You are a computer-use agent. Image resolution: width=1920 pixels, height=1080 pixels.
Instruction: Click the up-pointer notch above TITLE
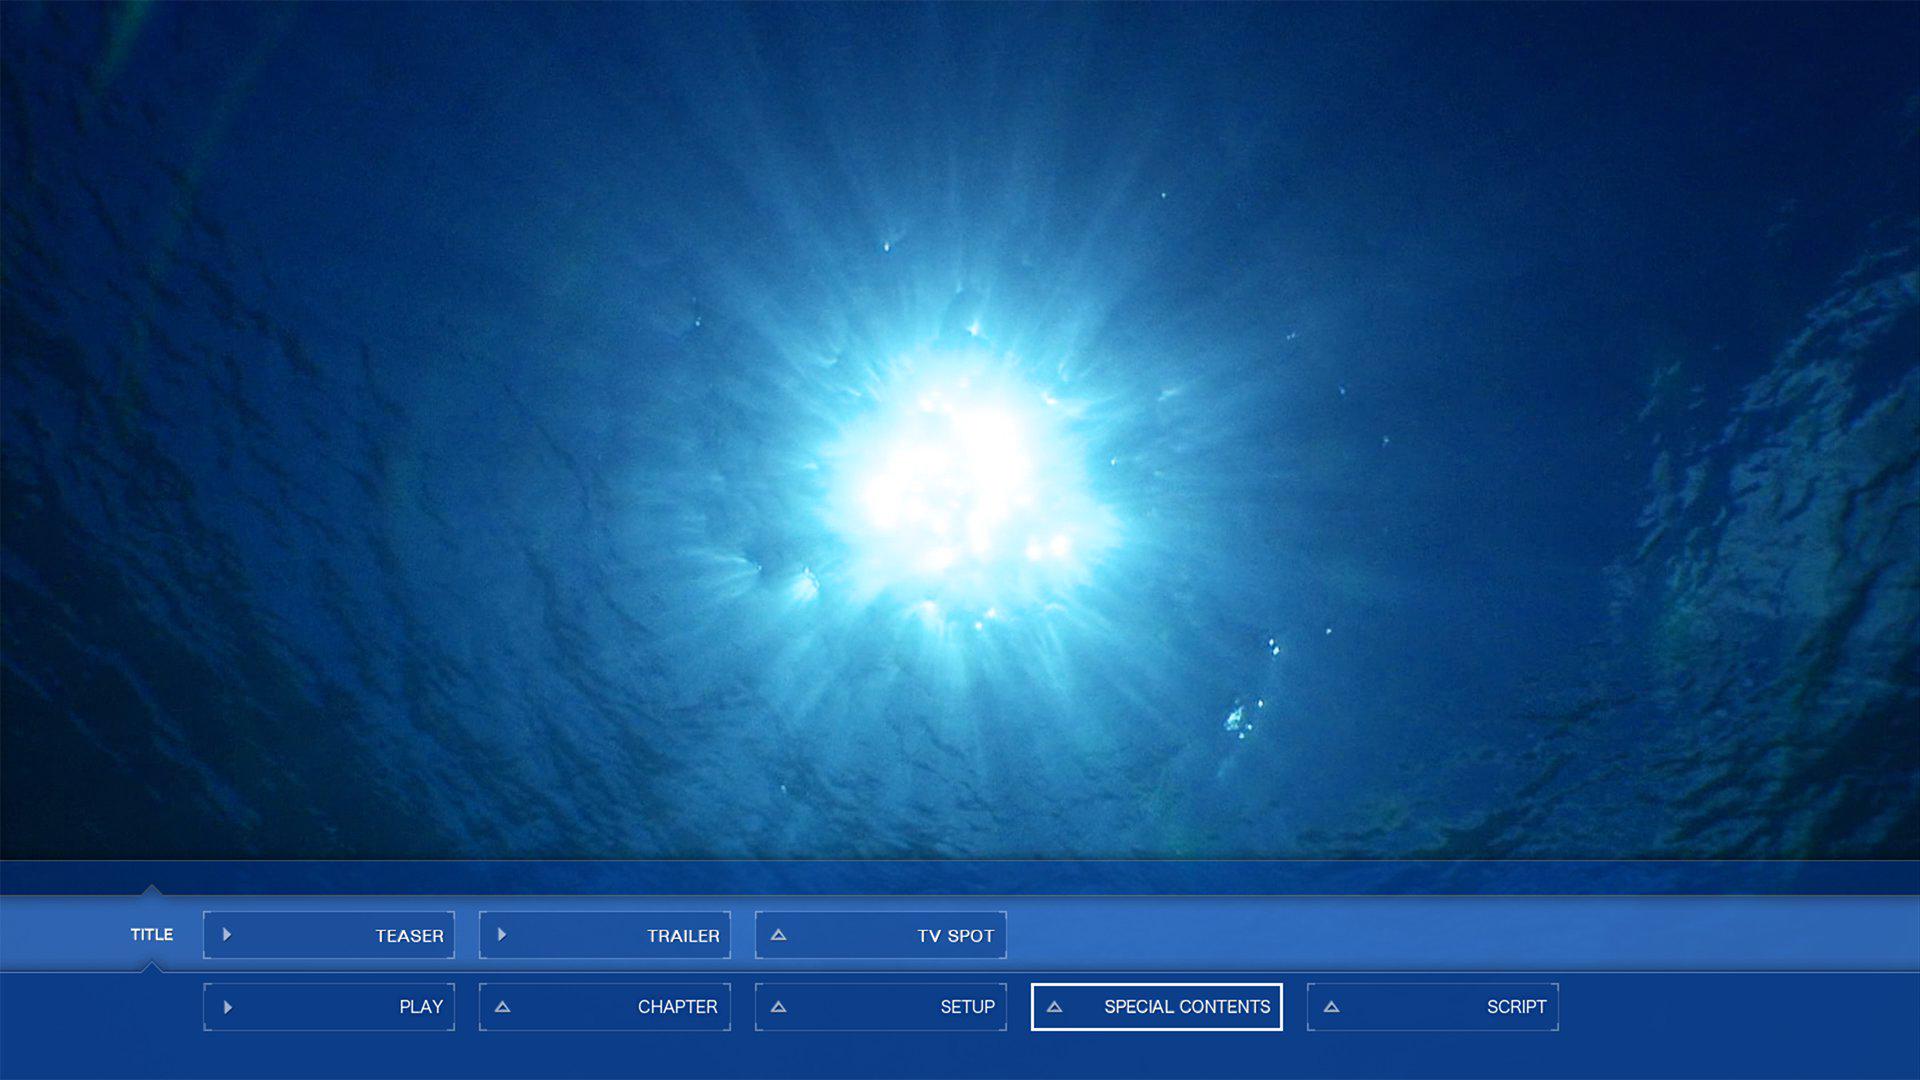pos(152,889)
